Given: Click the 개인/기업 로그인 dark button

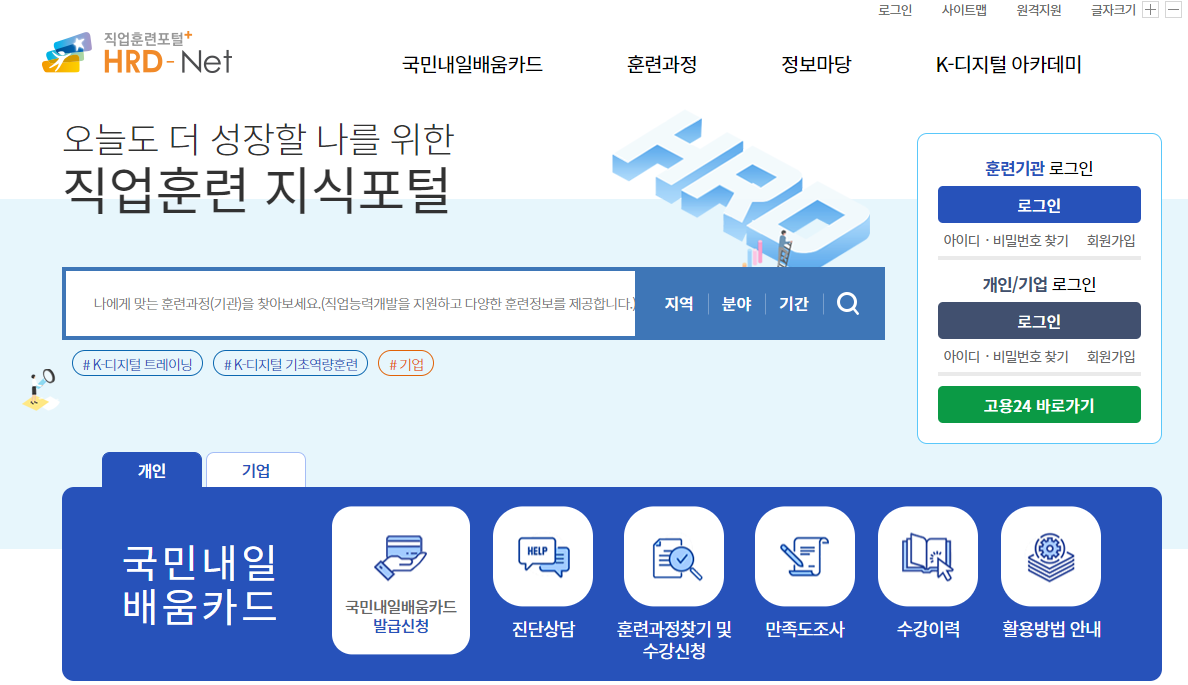Looking at the screenshot, I should 1039,321.
